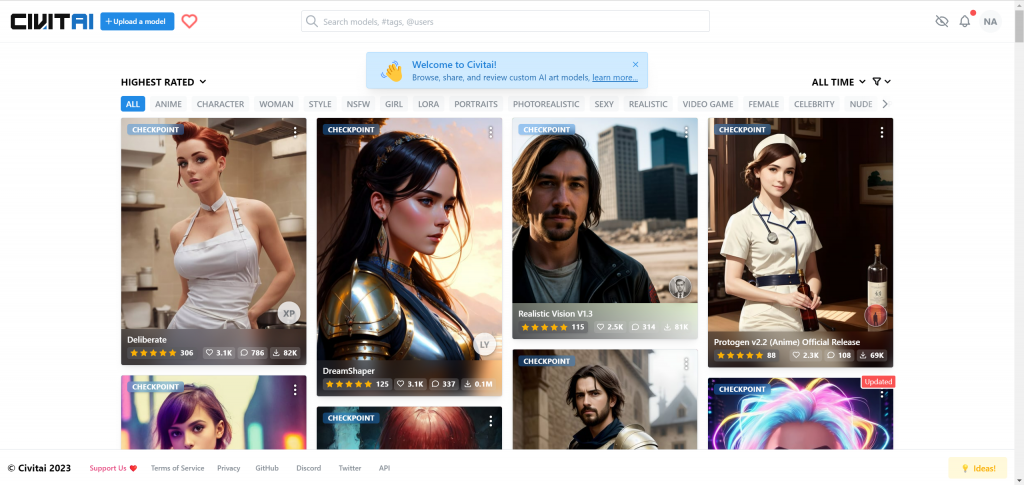This screenshot has height=485, width=1024.
Task: Click the Civitai logo
Action: pos(52,22)
